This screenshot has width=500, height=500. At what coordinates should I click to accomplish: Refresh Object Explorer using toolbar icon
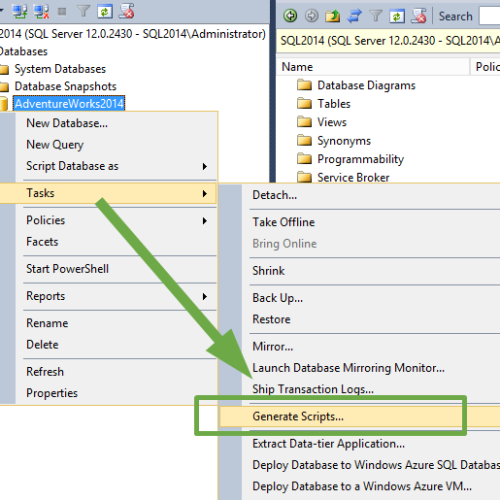105,12
